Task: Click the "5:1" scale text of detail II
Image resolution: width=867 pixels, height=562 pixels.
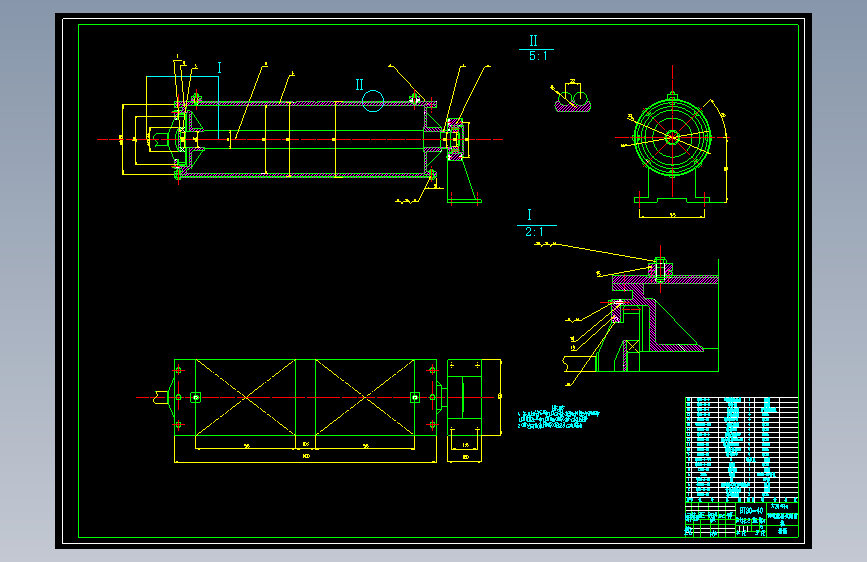Action: [x=538, y=56]
